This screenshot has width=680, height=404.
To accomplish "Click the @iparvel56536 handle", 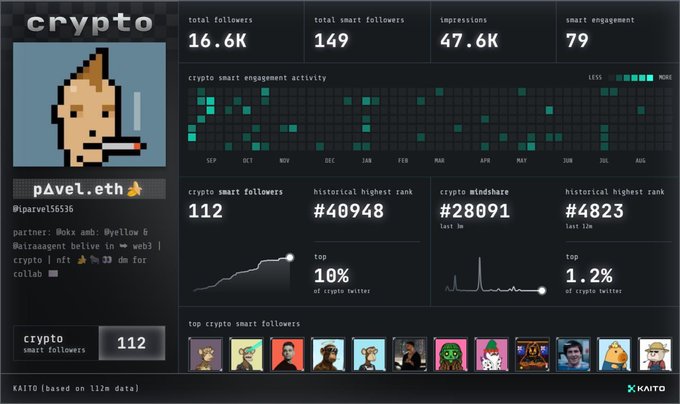I will [x=43, y=209].
